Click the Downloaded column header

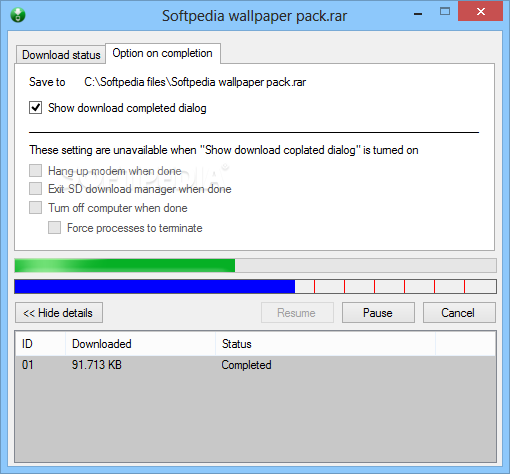point(140,344)
